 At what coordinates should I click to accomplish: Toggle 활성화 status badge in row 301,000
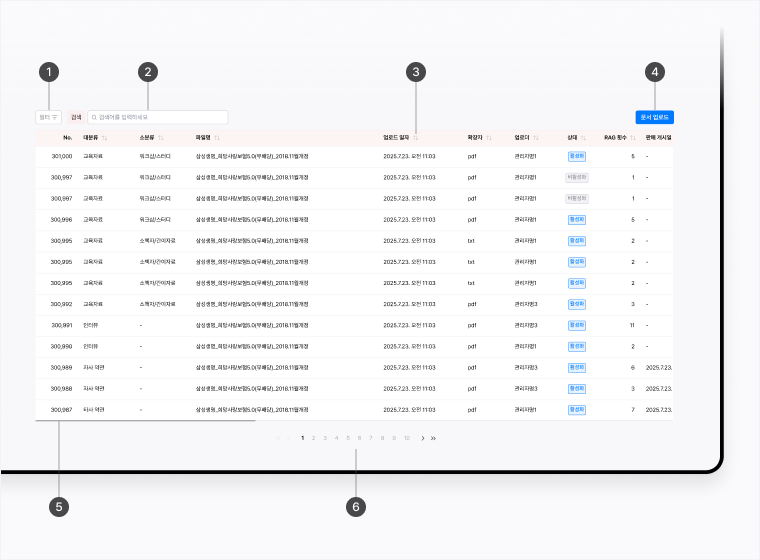point(577,156)
